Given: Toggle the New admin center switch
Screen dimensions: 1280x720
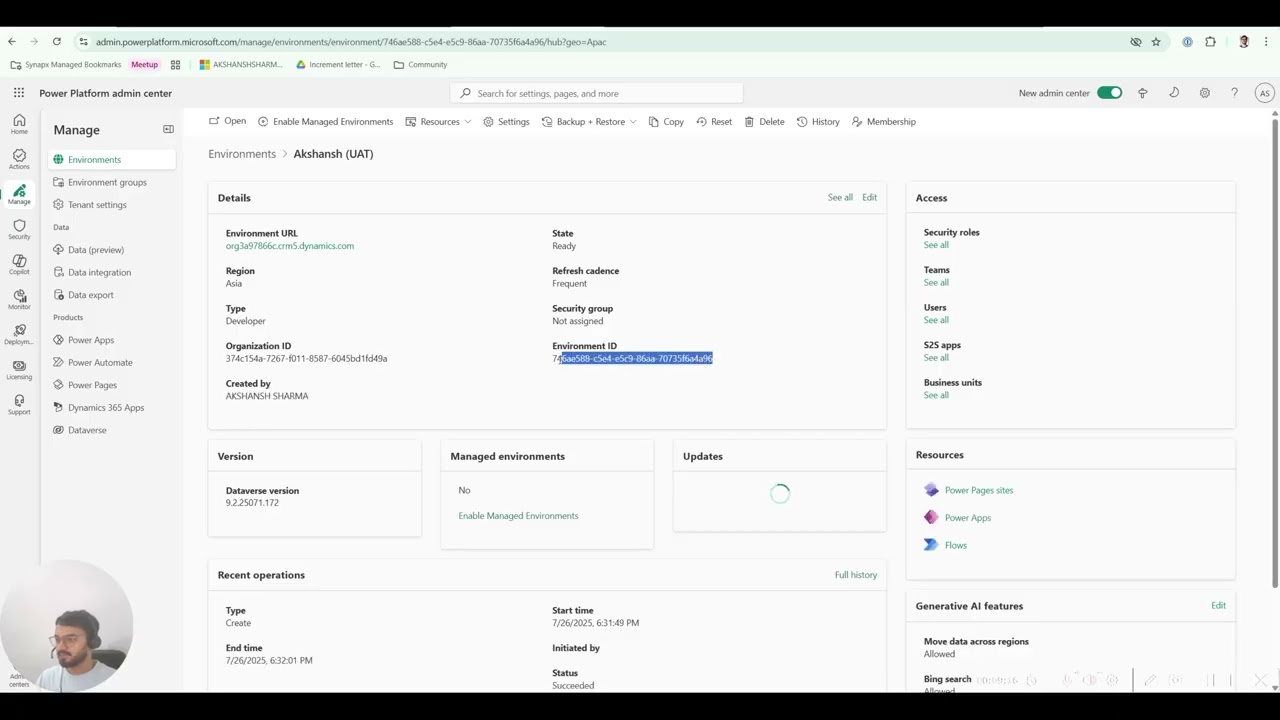Looking at the screenshot, I should point(1109,93).
